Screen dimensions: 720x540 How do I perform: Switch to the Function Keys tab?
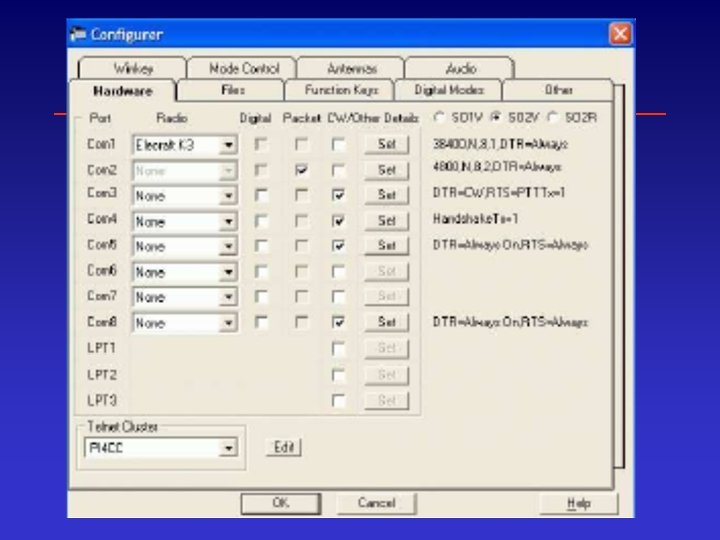click(x=341, y=90)
